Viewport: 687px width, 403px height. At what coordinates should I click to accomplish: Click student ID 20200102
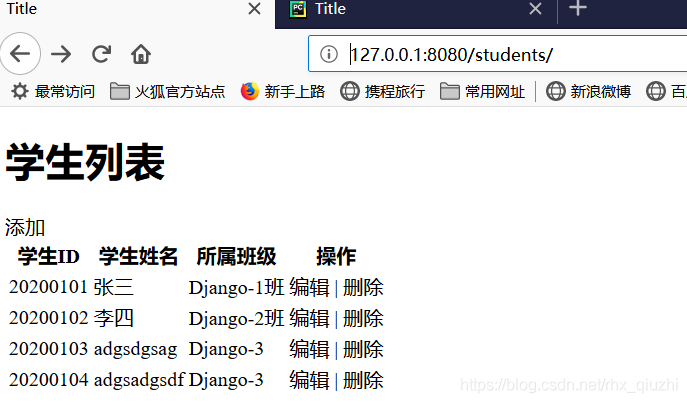(x=48, y=318)
